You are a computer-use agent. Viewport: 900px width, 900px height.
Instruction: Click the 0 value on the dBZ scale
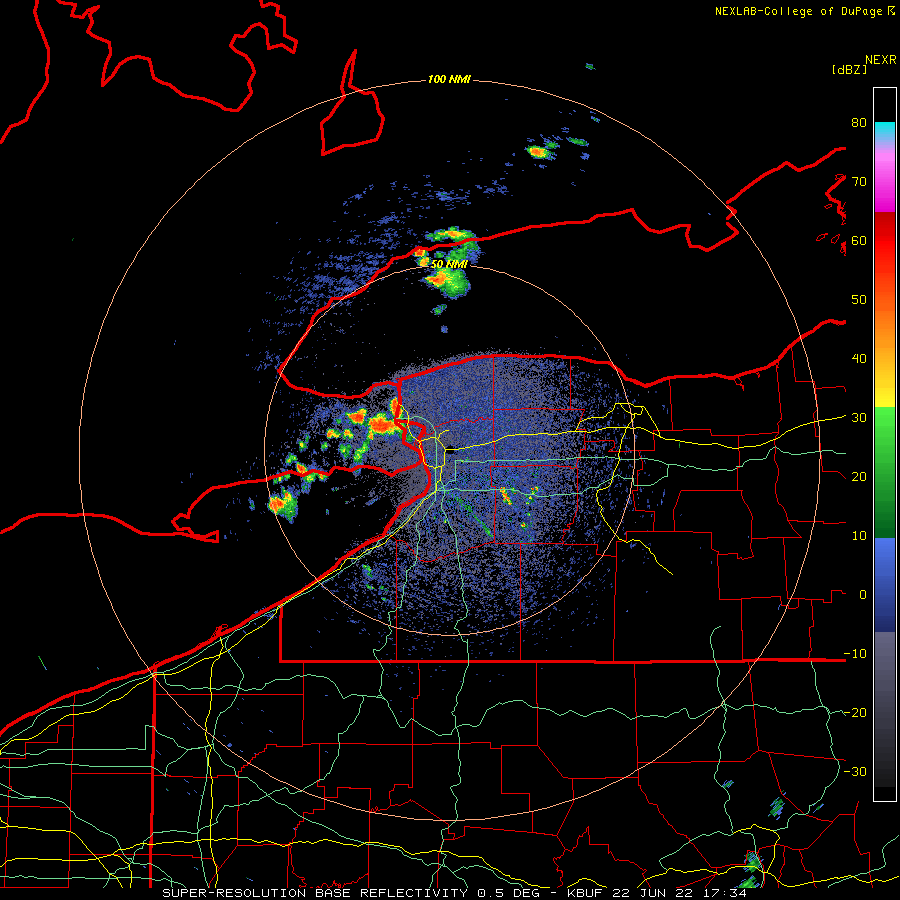point(863,595)
